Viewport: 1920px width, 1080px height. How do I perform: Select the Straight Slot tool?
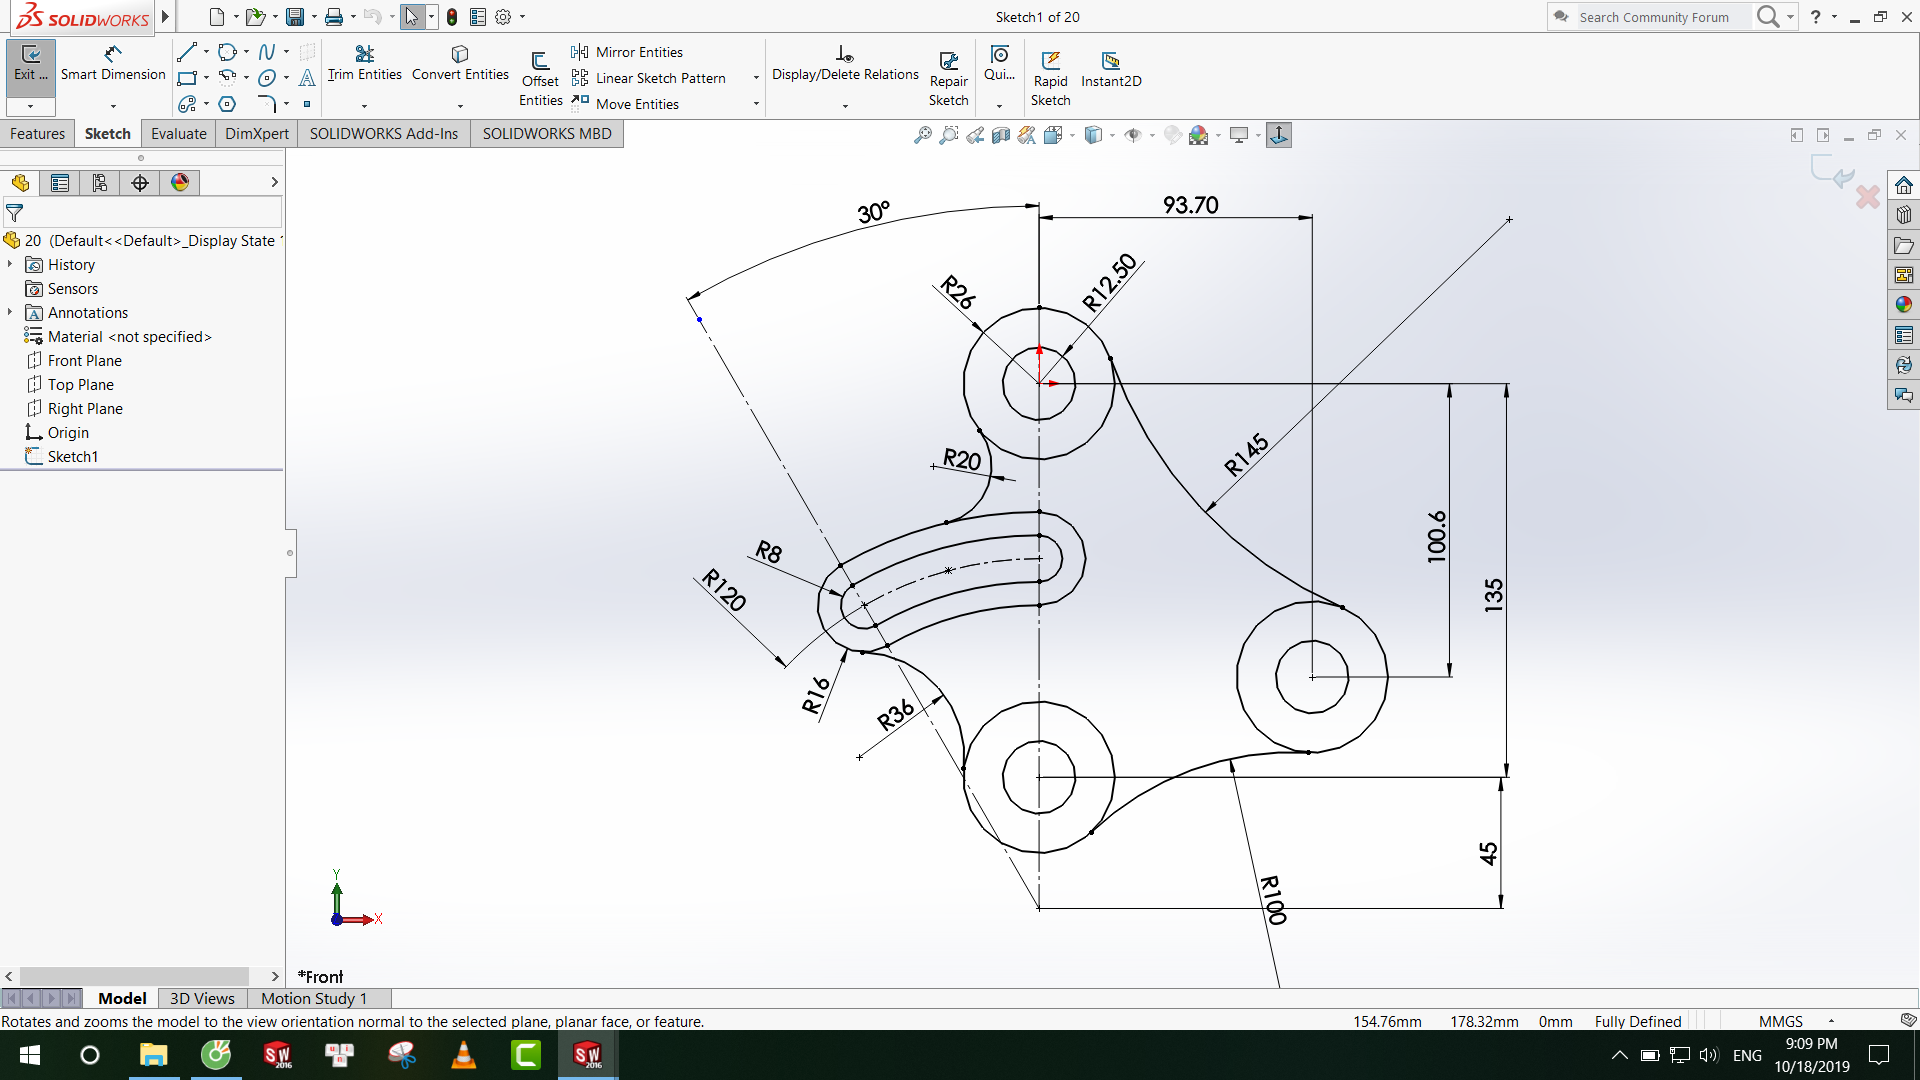point(187,104)
